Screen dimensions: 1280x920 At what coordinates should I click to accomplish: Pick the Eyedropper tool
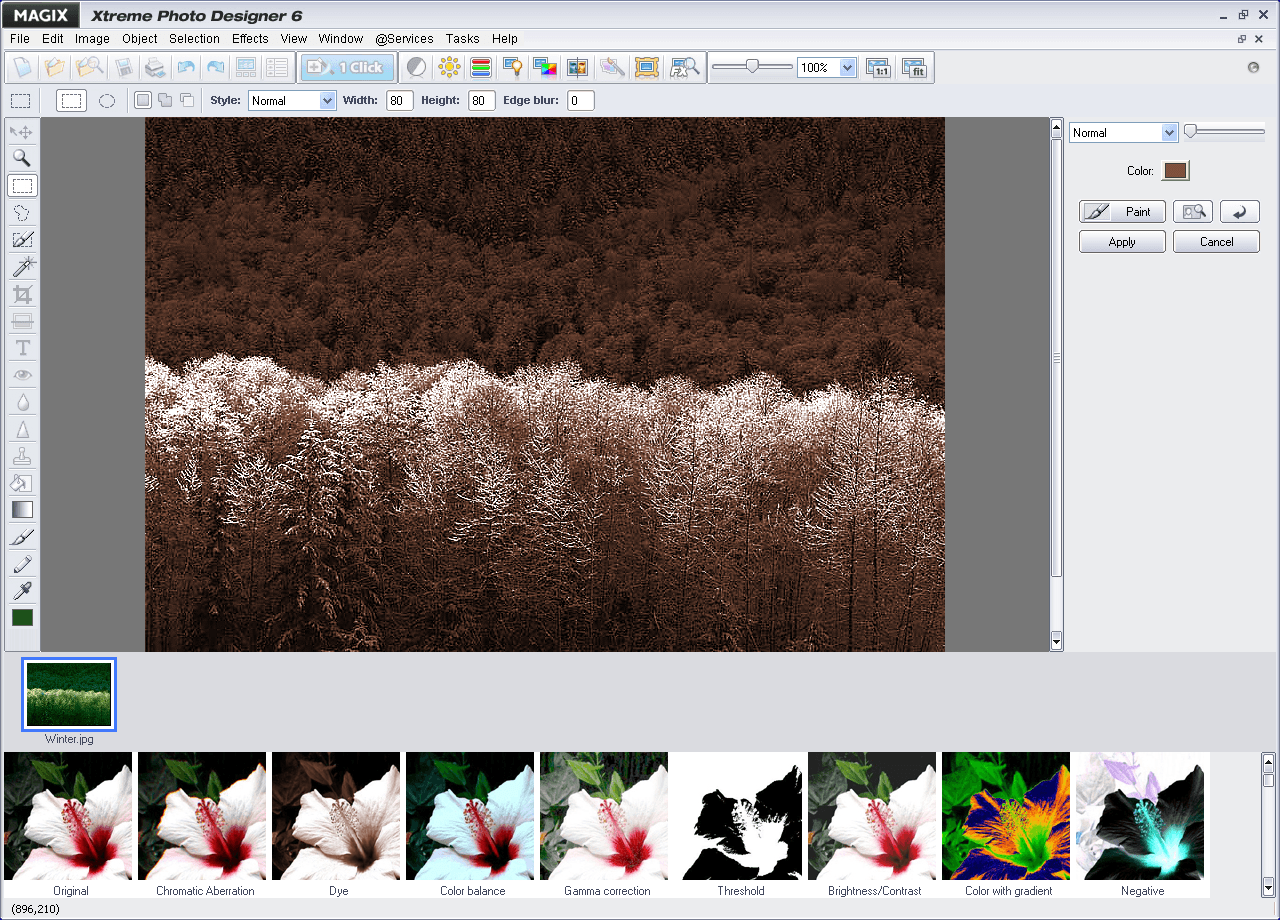(22, 591)
